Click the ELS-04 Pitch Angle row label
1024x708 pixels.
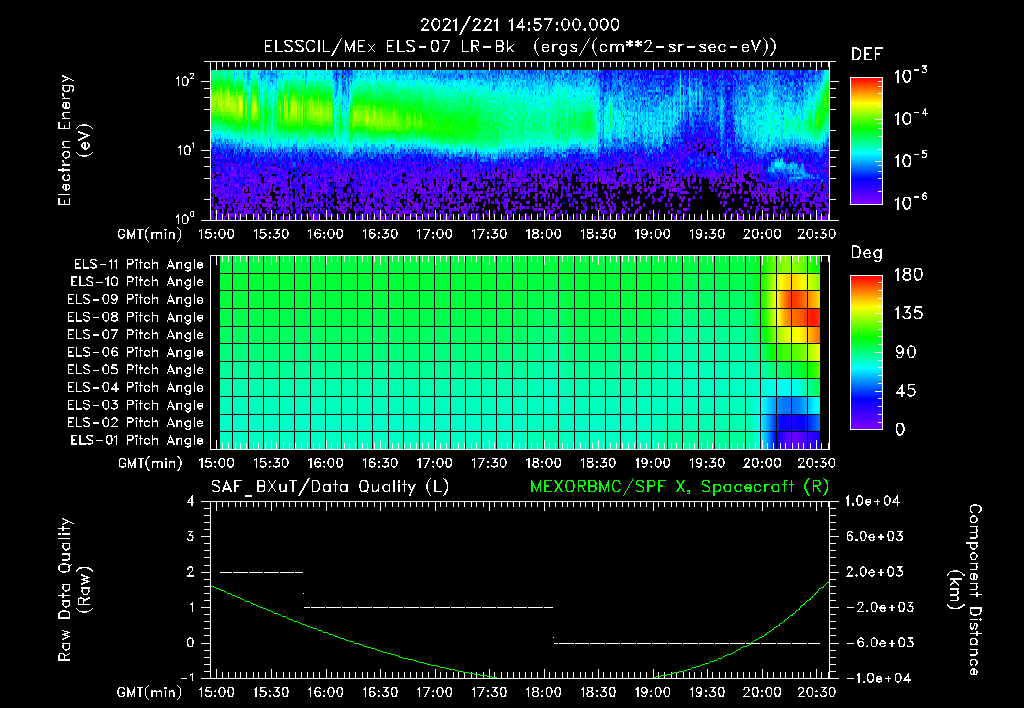click(136, 387)
